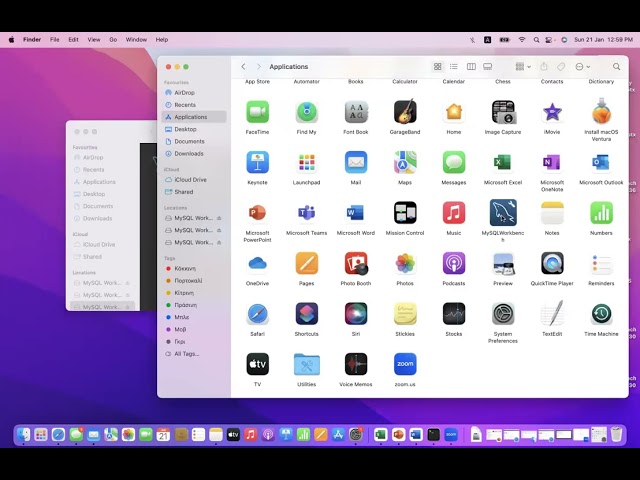Select the zoom.us app icon

tap(405, 364)
